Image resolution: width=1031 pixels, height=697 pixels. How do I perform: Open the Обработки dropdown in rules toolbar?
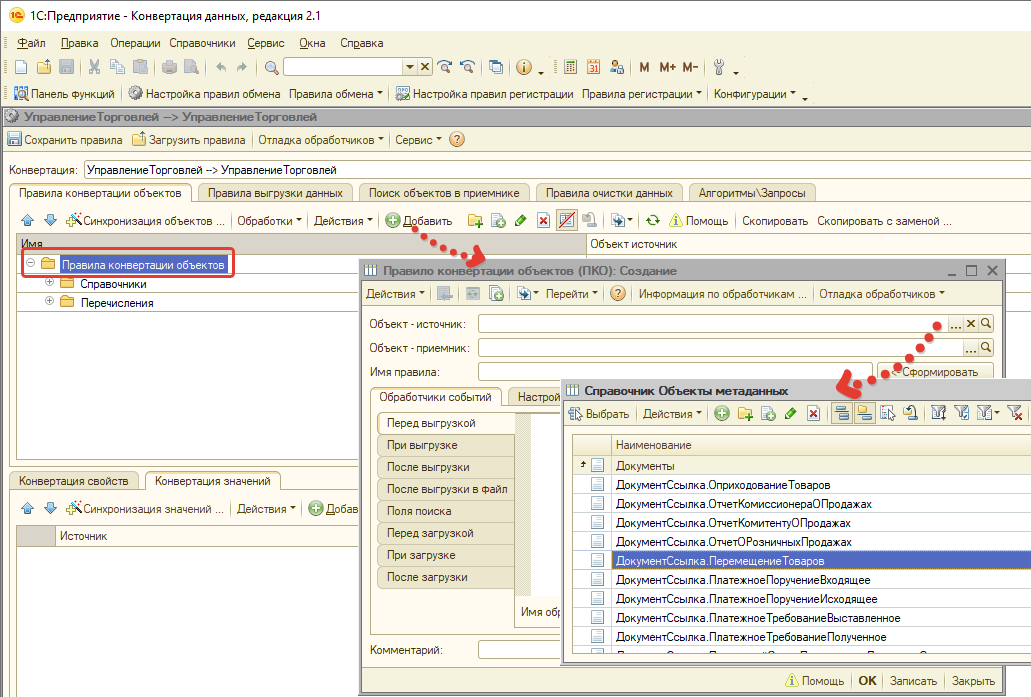click(269, 221)
